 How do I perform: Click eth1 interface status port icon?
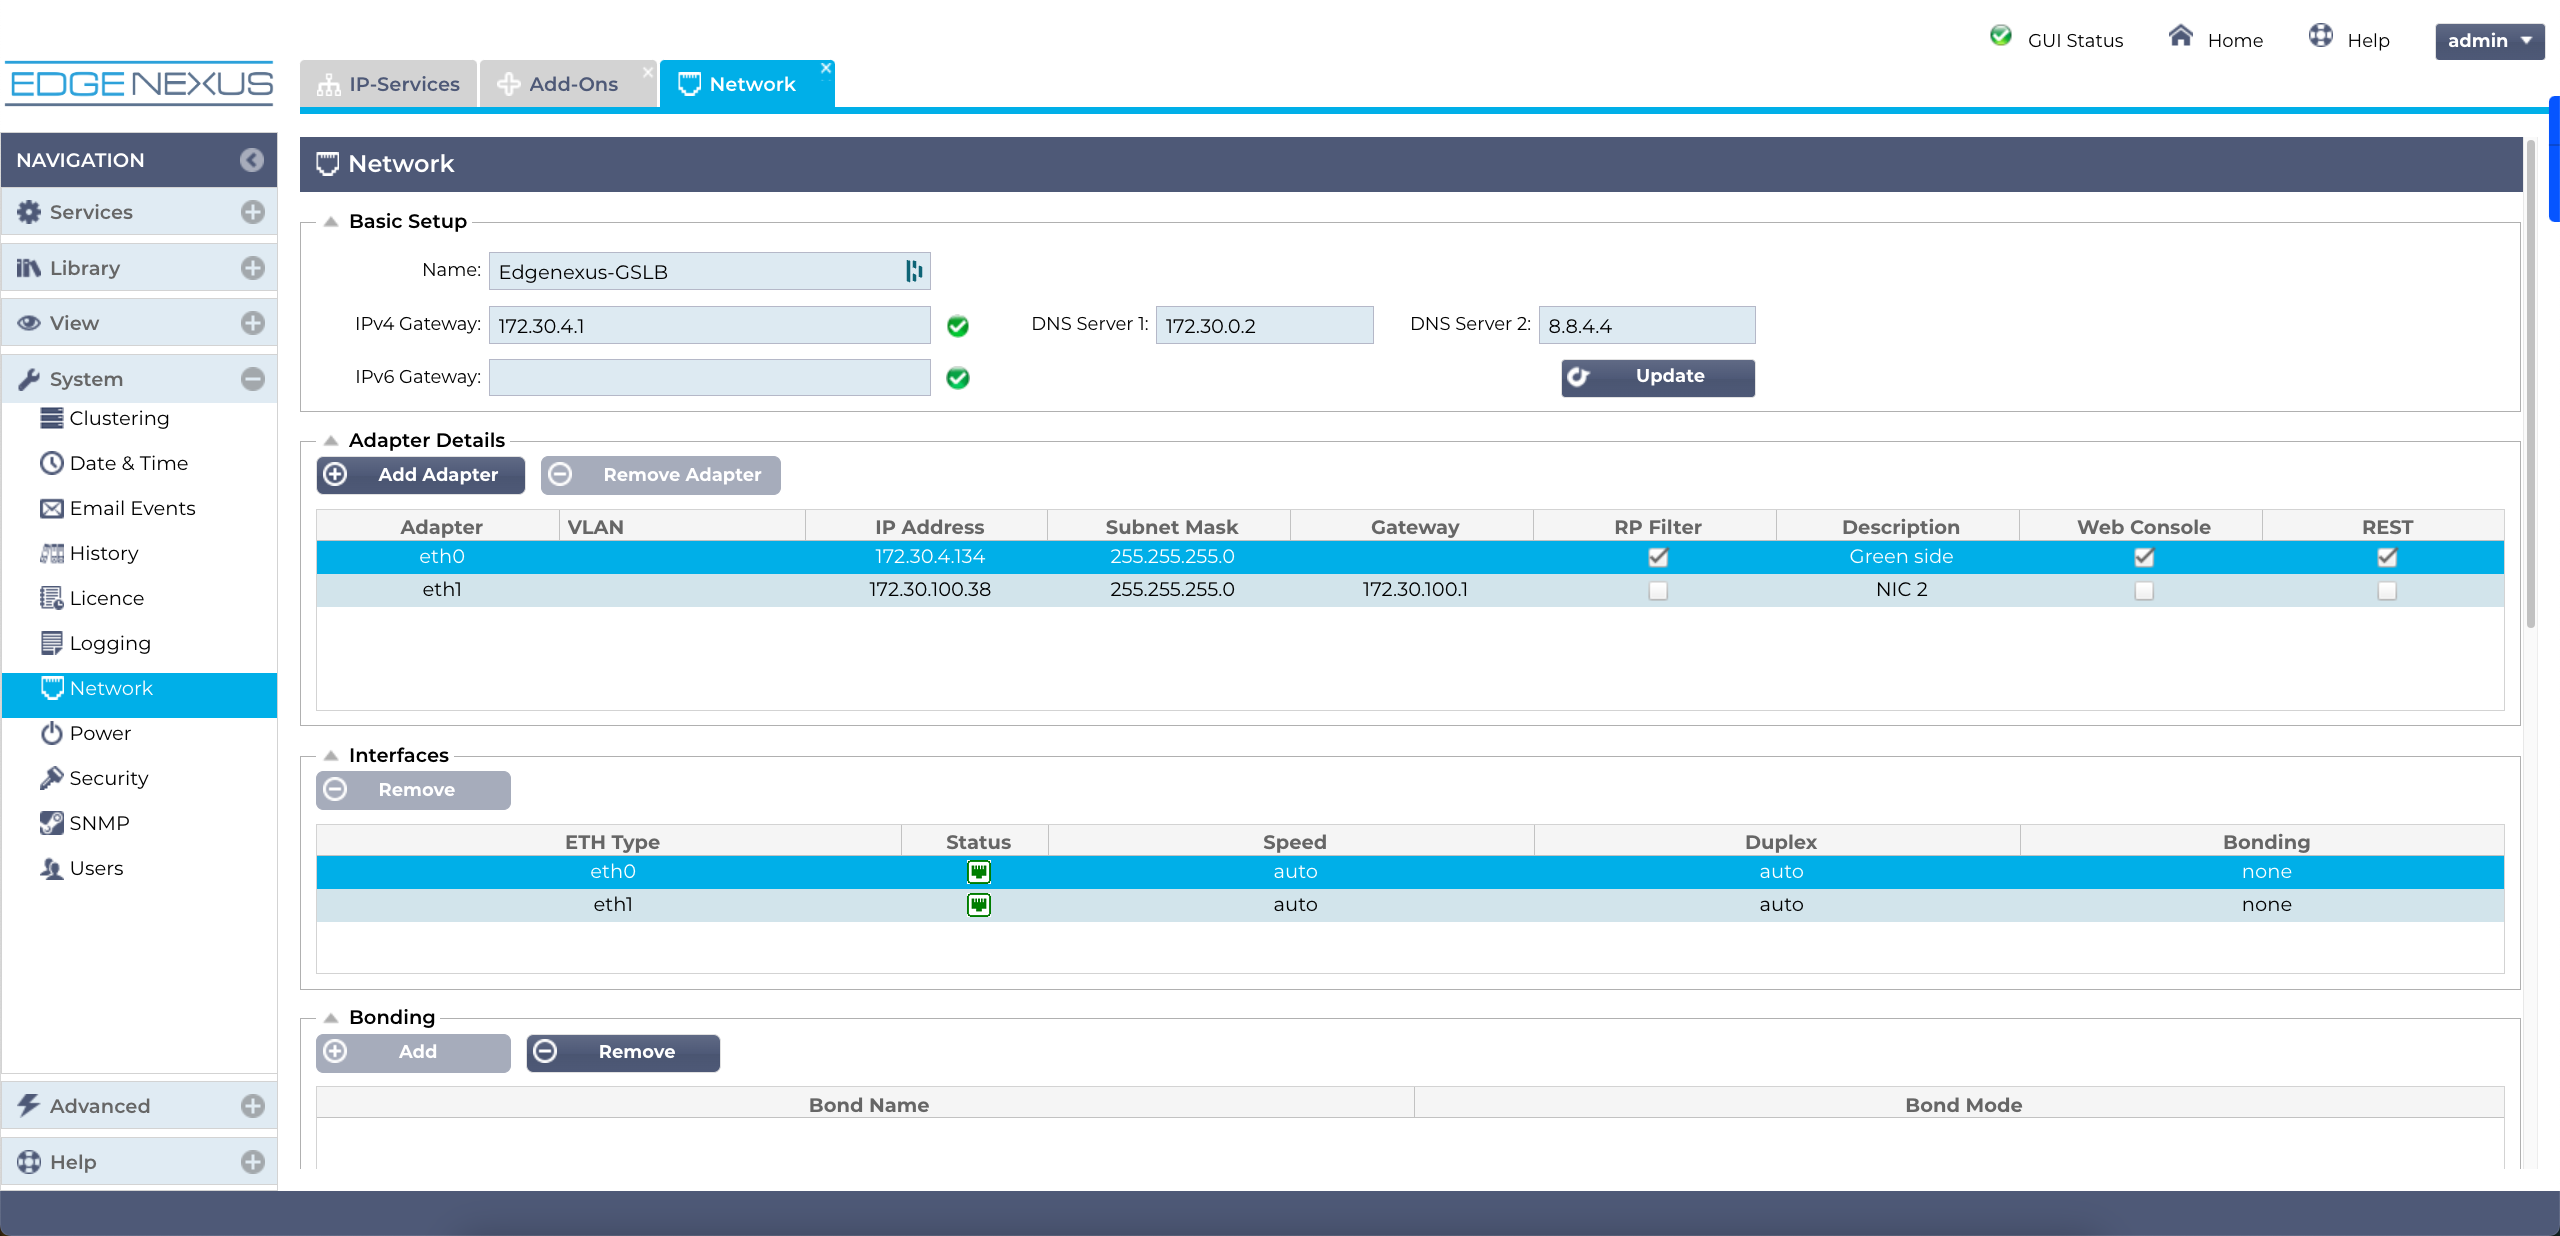[978, 905]
